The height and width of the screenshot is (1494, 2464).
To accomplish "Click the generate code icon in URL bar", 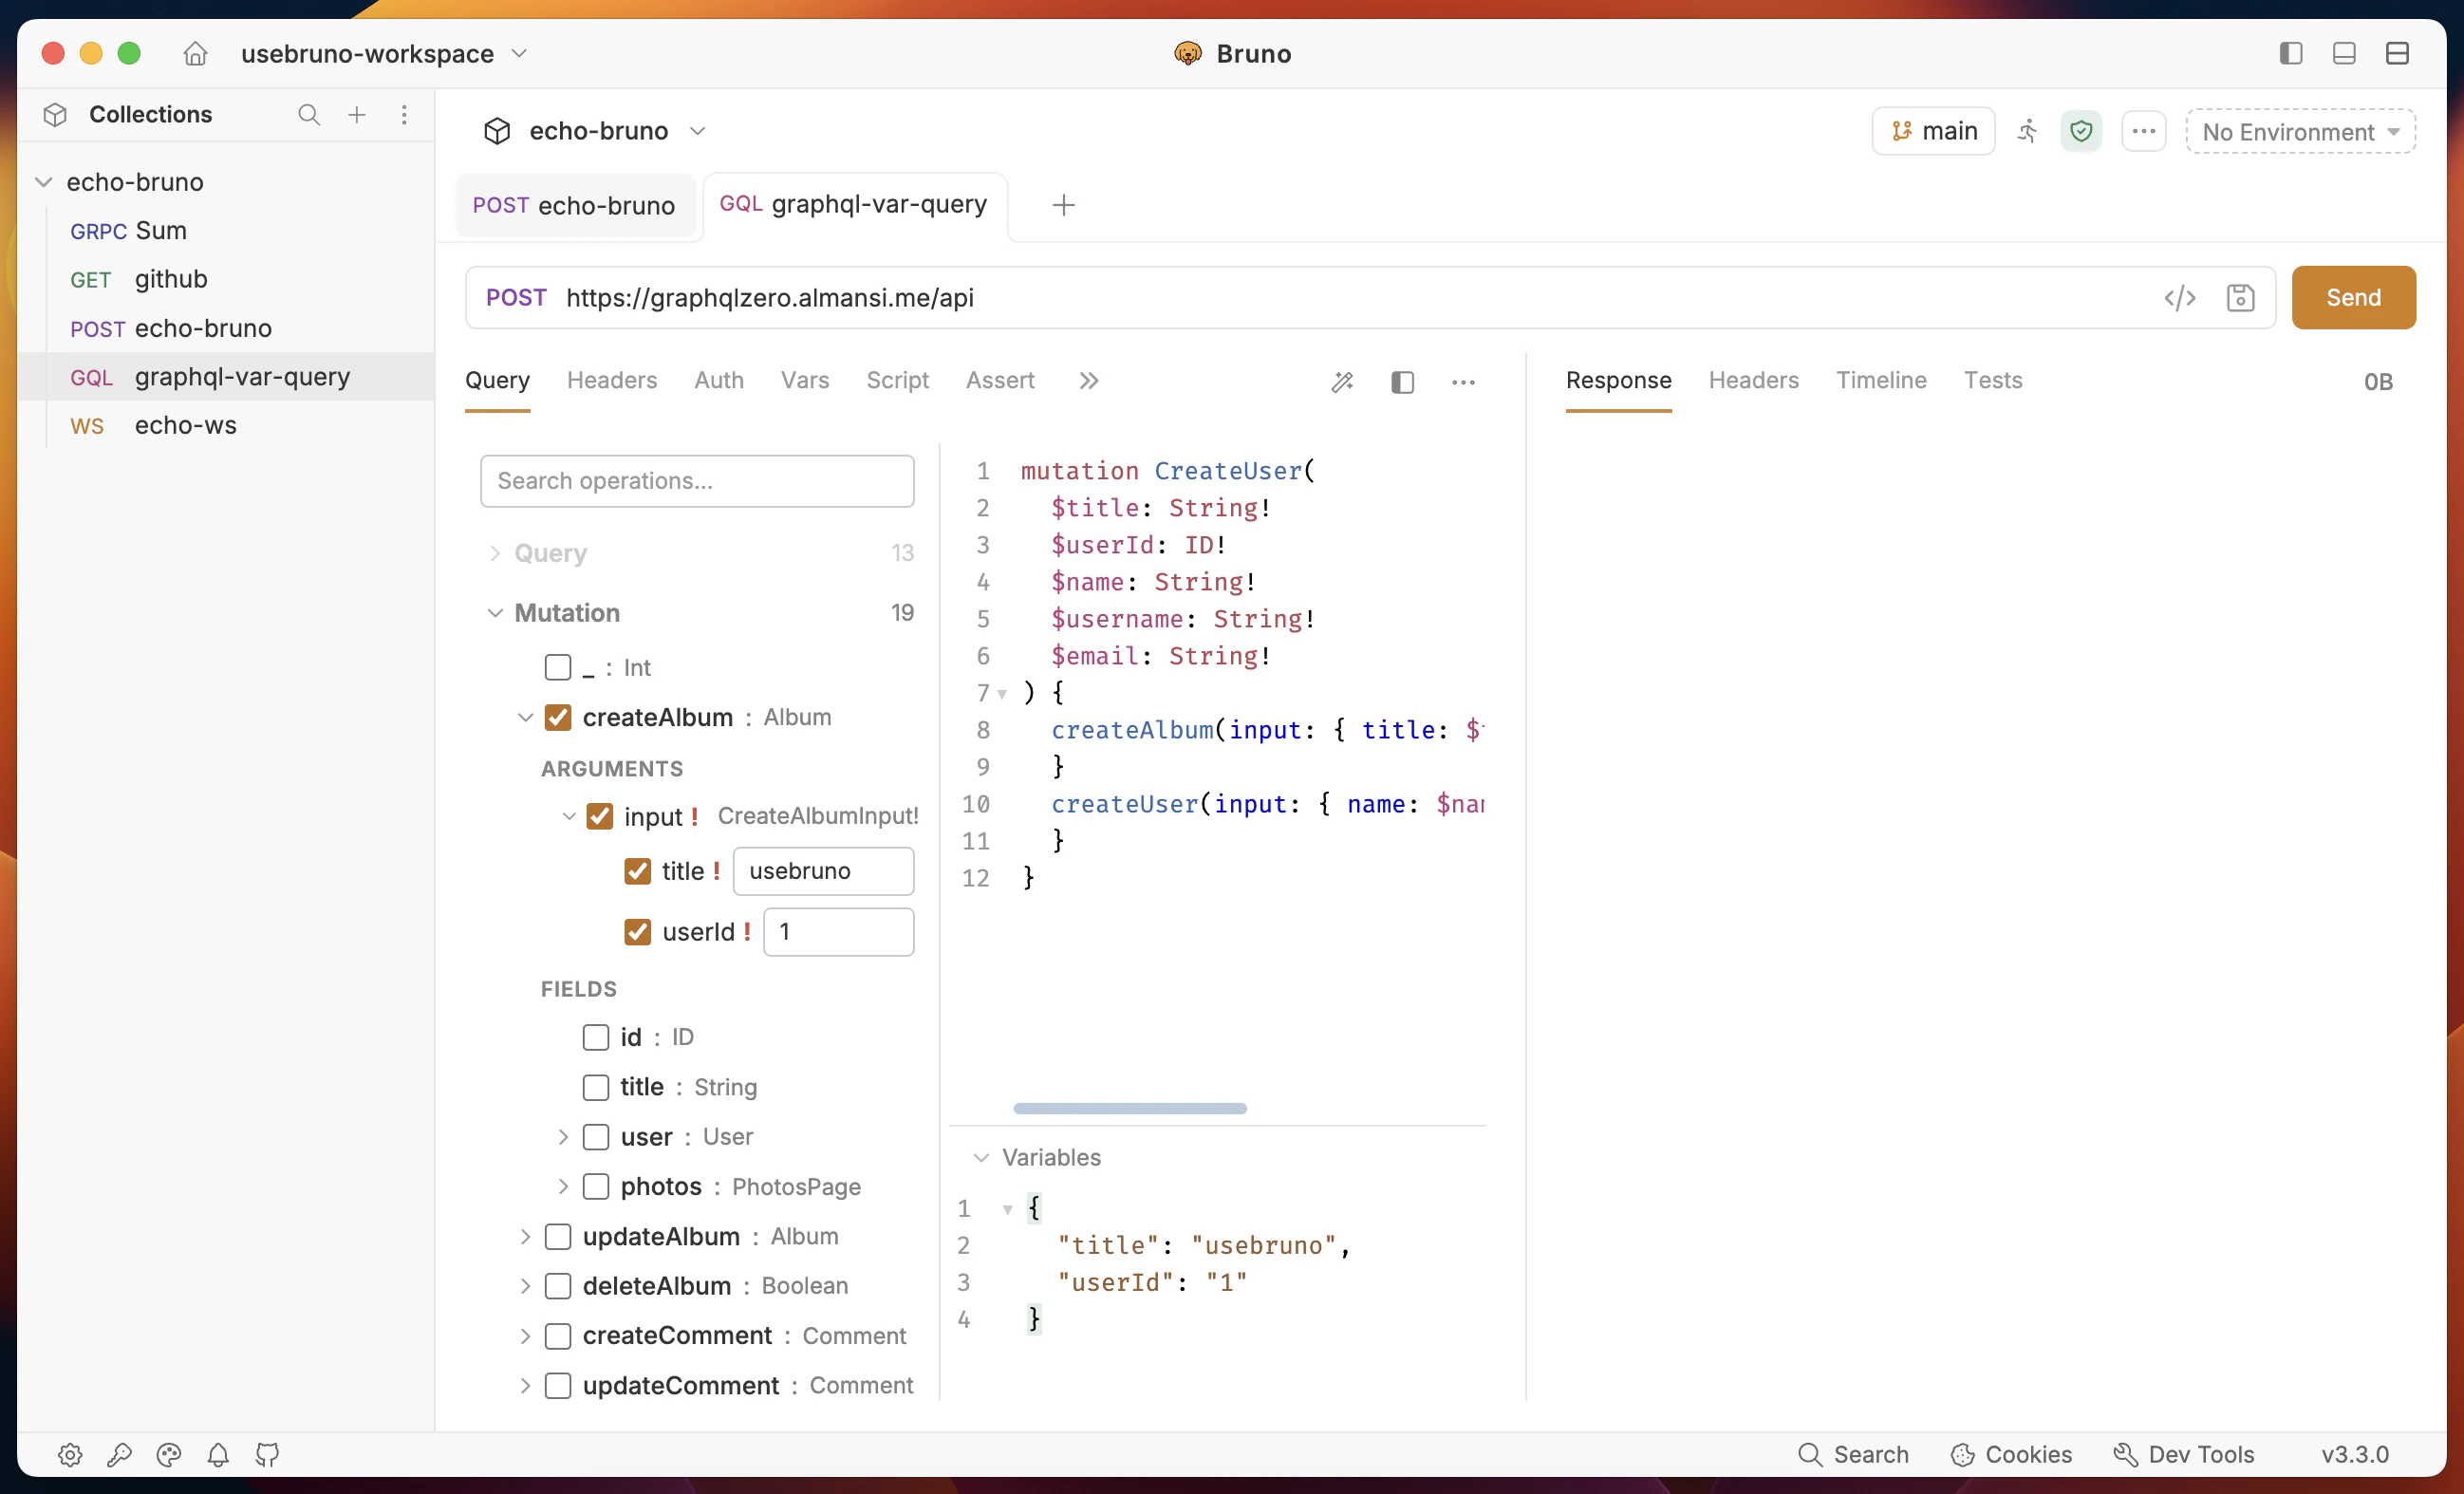I will coord(2179,298).
